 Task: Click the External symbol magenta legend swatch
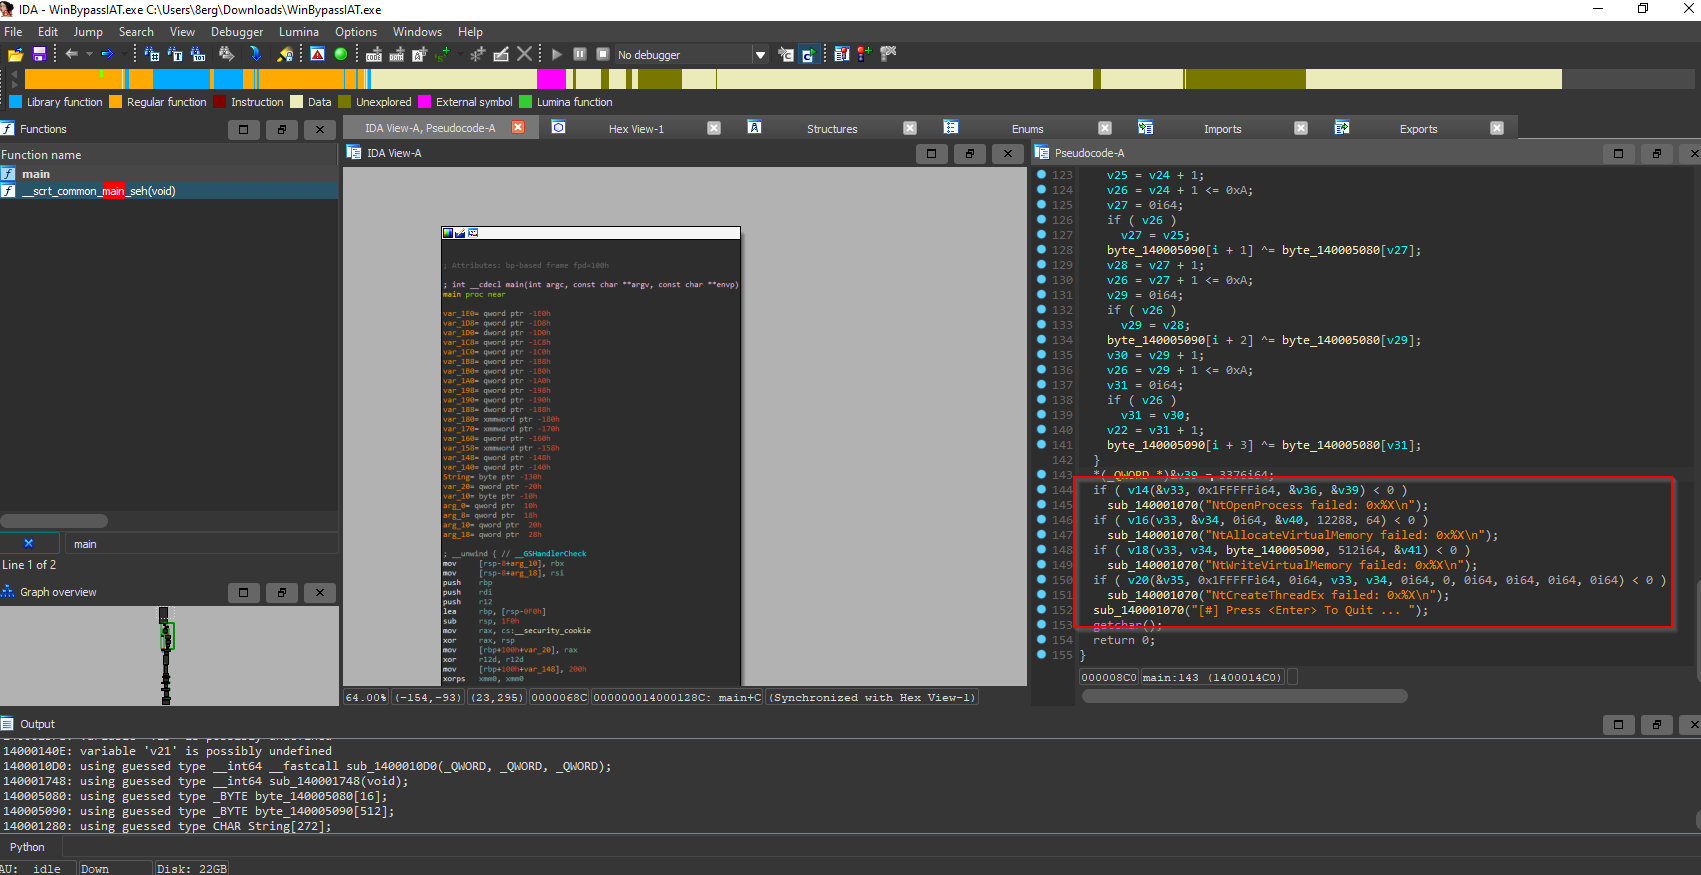424,101
